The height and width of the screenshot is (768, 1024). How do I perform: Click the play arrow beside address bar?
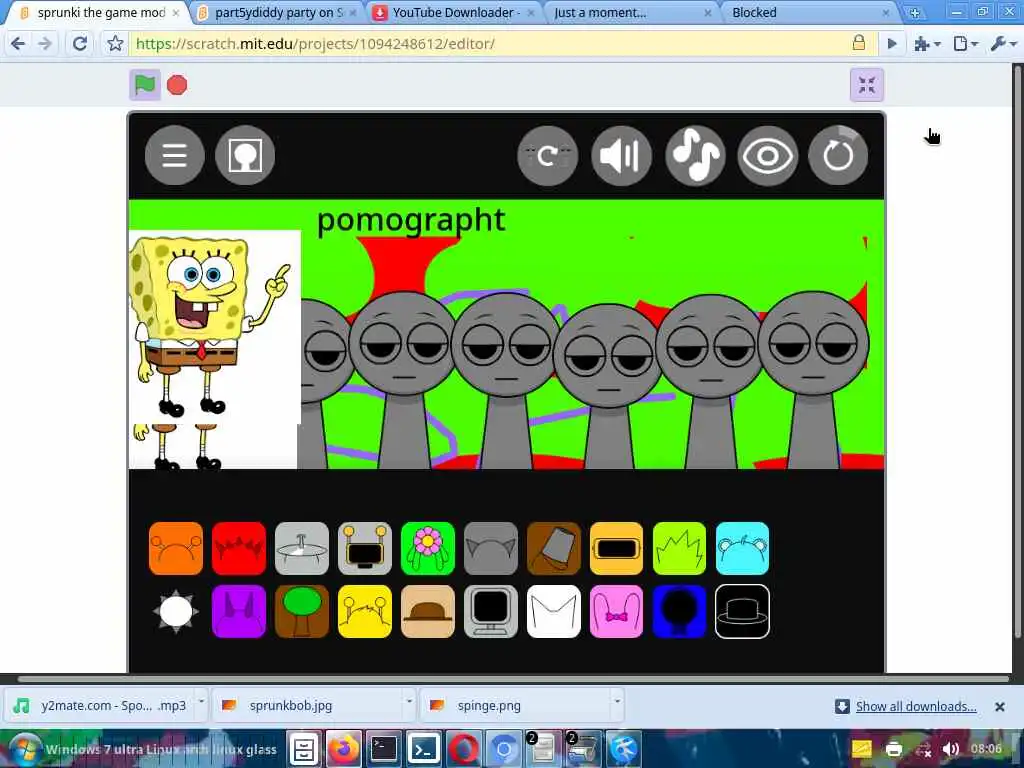coord(892,44)
